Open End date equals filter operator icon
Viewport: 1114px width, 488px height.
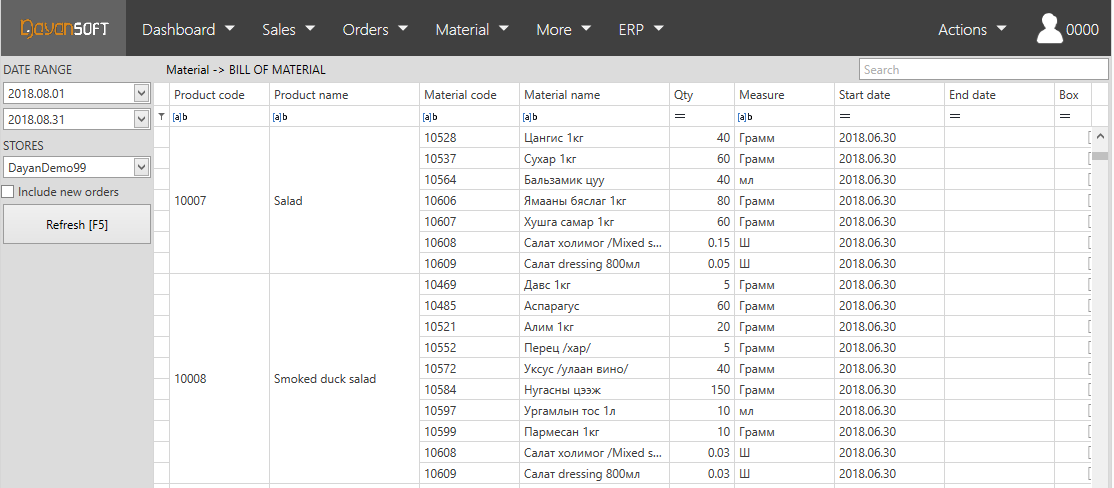(x=956, y=116)
